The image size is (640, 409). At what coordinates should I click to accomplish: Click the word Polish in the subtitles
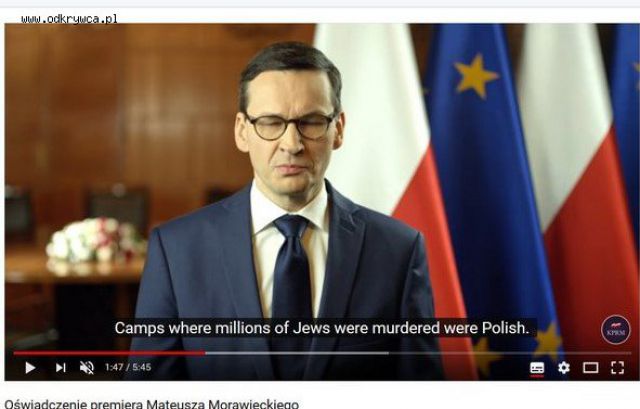[x=505, y=328]
